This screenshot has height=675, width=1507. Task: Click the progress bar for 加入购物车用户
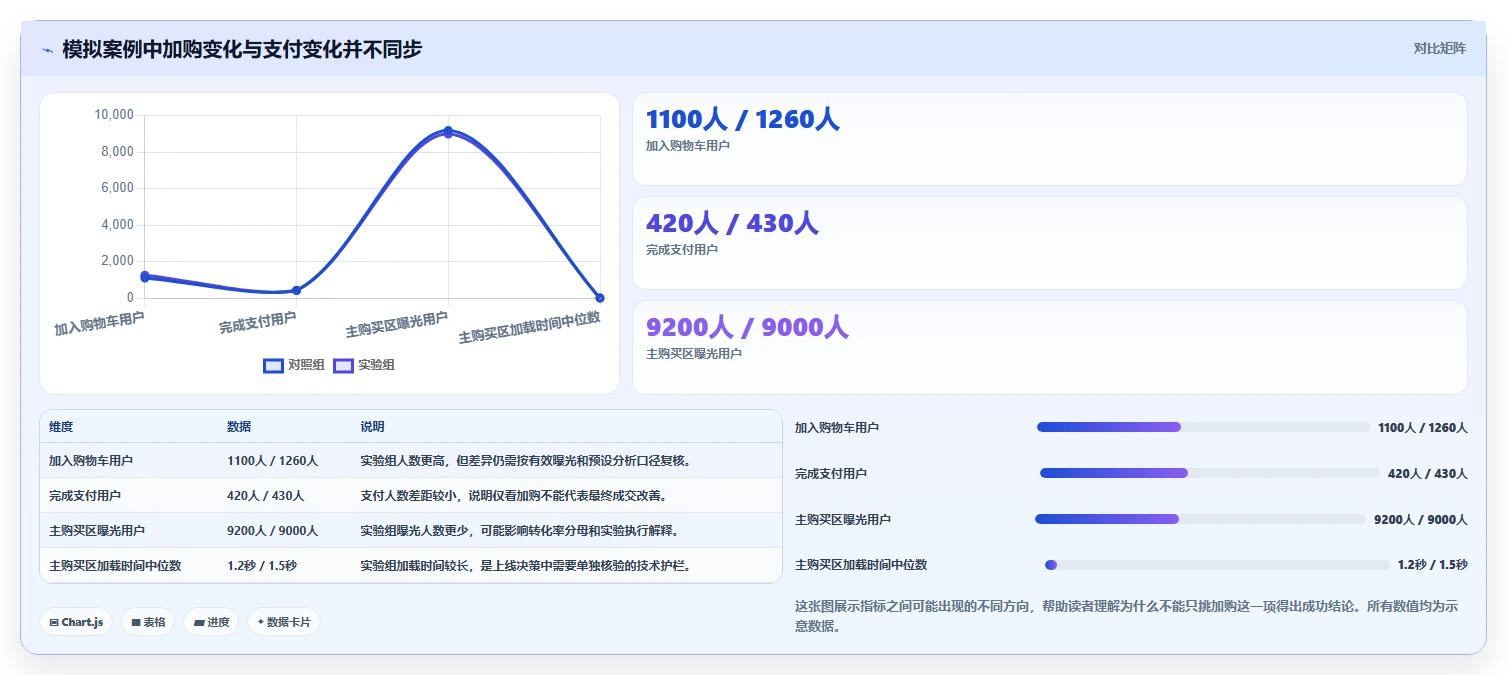click(1203, 427)
